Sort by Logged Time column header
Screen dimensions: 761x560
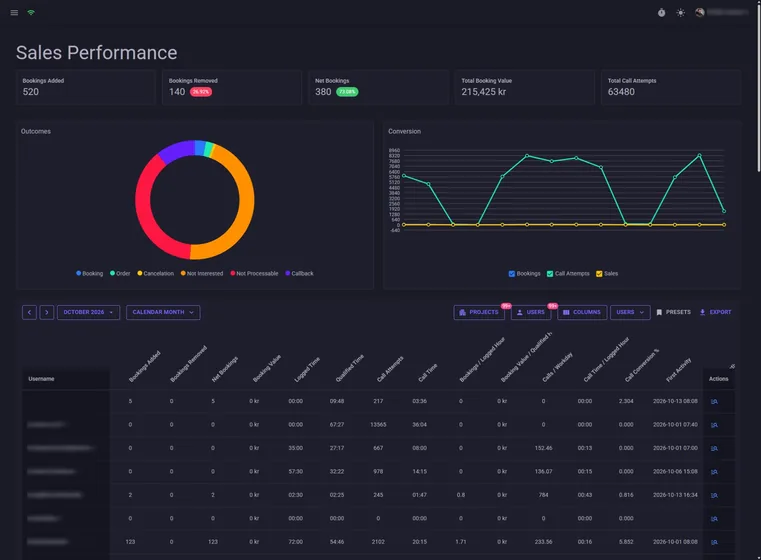[x=307, y=370]
